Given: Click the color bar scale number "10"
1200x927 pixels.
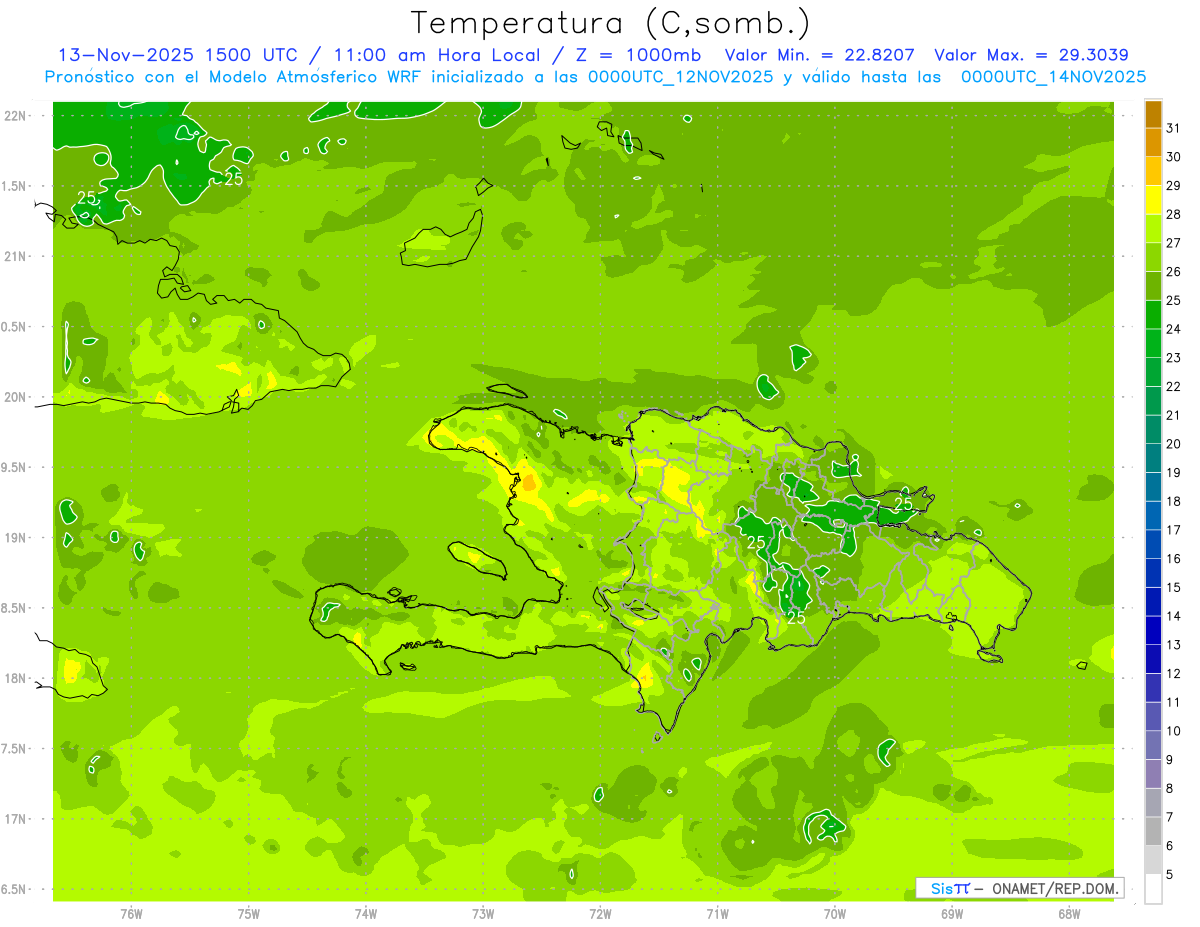Looking at the screenshot, I should (x=1174, y=731).
